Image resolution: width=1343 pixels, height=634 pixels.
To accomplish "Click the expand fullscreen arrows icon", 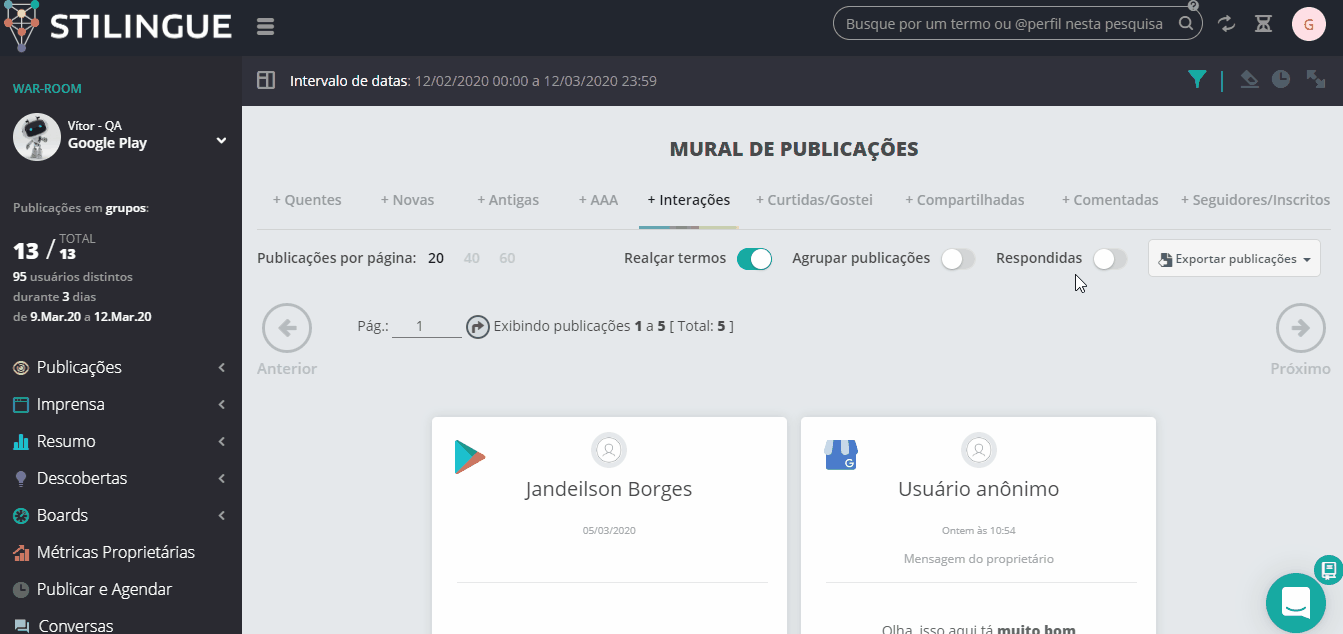I will (1316, 80).
